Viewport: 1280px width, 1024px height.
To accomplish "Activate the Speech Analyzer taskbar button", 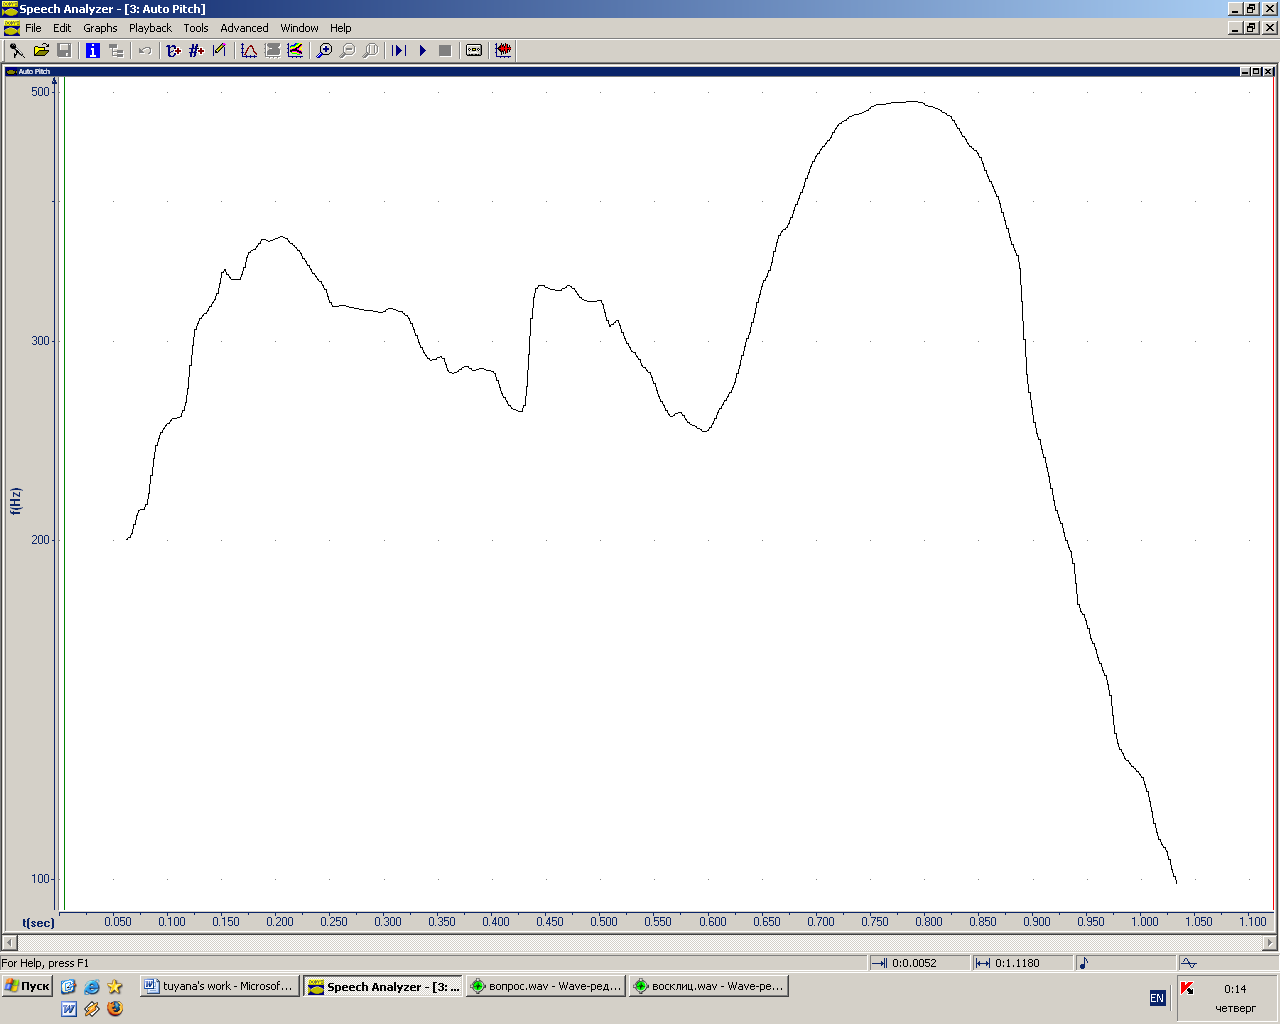I will click(x=383, y=986).
